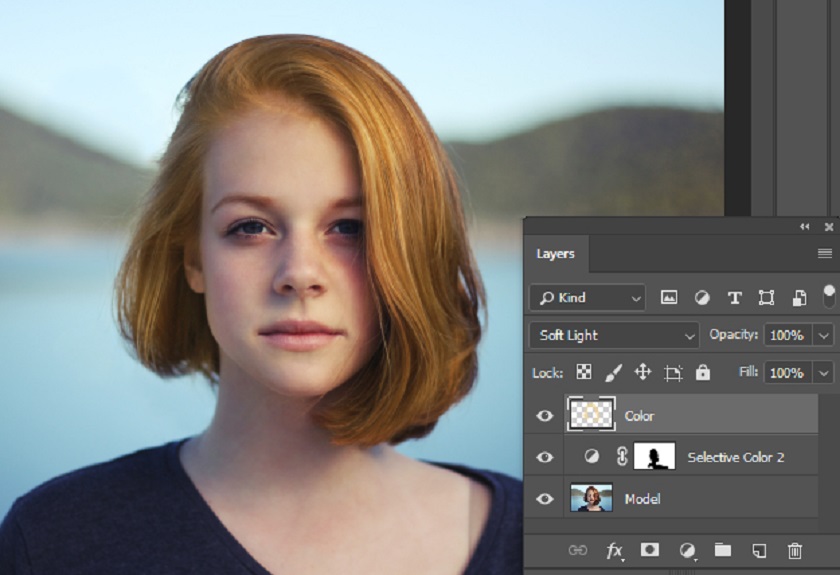This screenshot has width=840, height=575.
Task: Toggle visibility of Selective Color 2 layer
Action: (x=545, y=457)
